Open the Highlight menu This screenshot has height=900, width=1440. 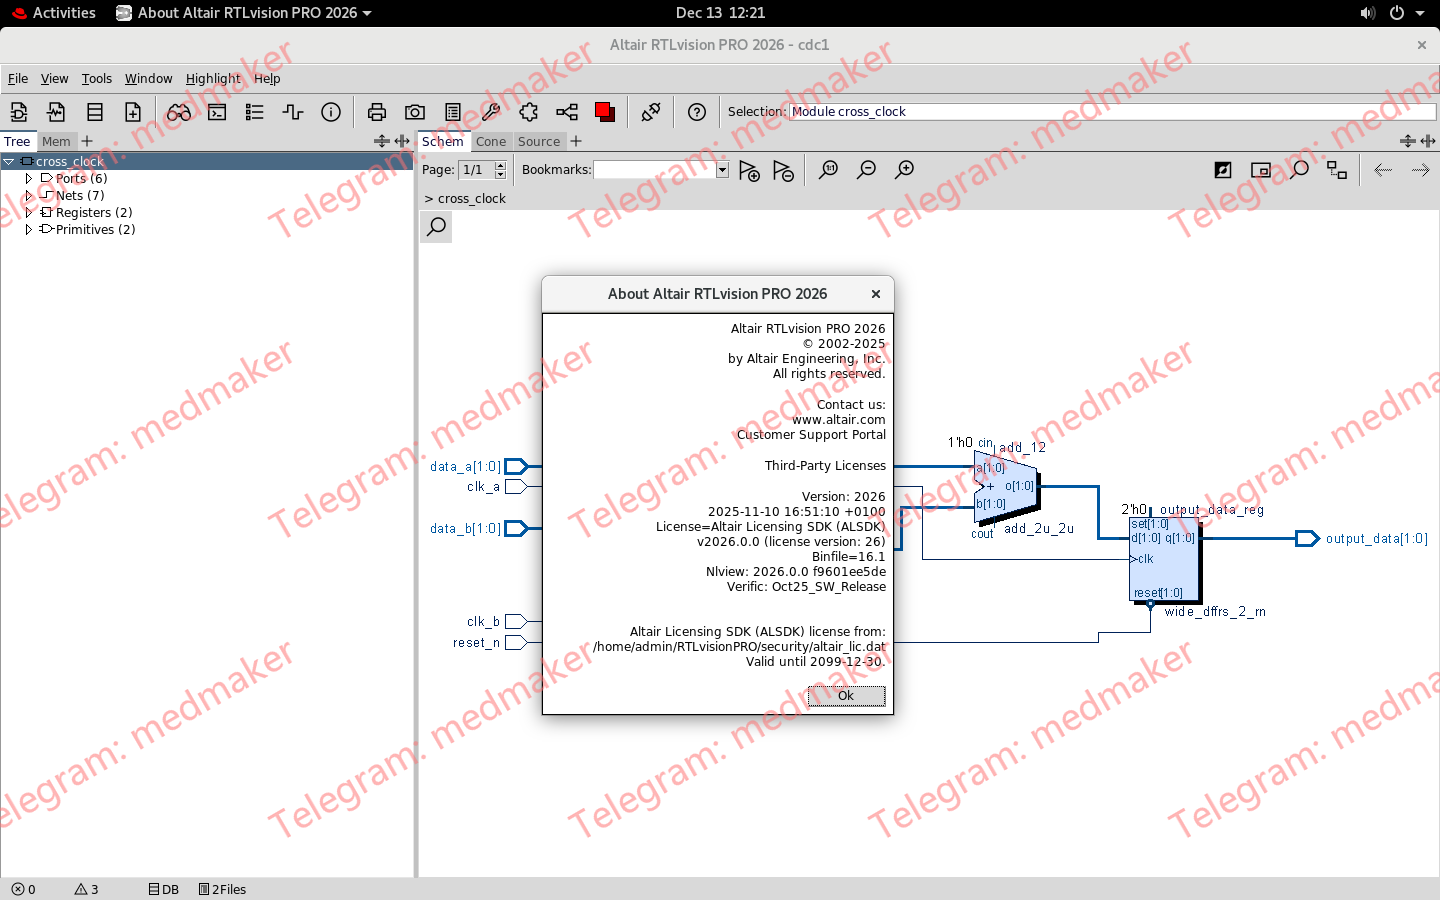213,78
